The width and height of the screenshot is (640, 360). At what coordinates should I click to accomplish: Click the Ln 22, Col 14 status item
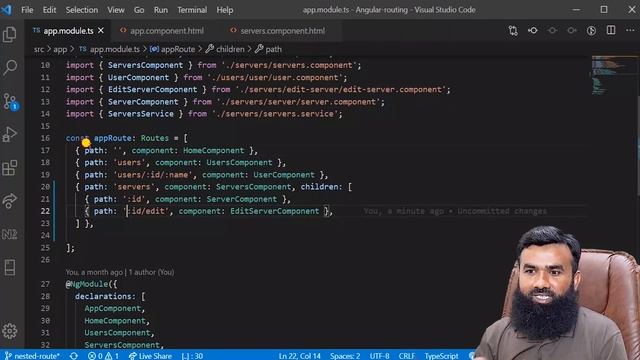coord(299,356)
